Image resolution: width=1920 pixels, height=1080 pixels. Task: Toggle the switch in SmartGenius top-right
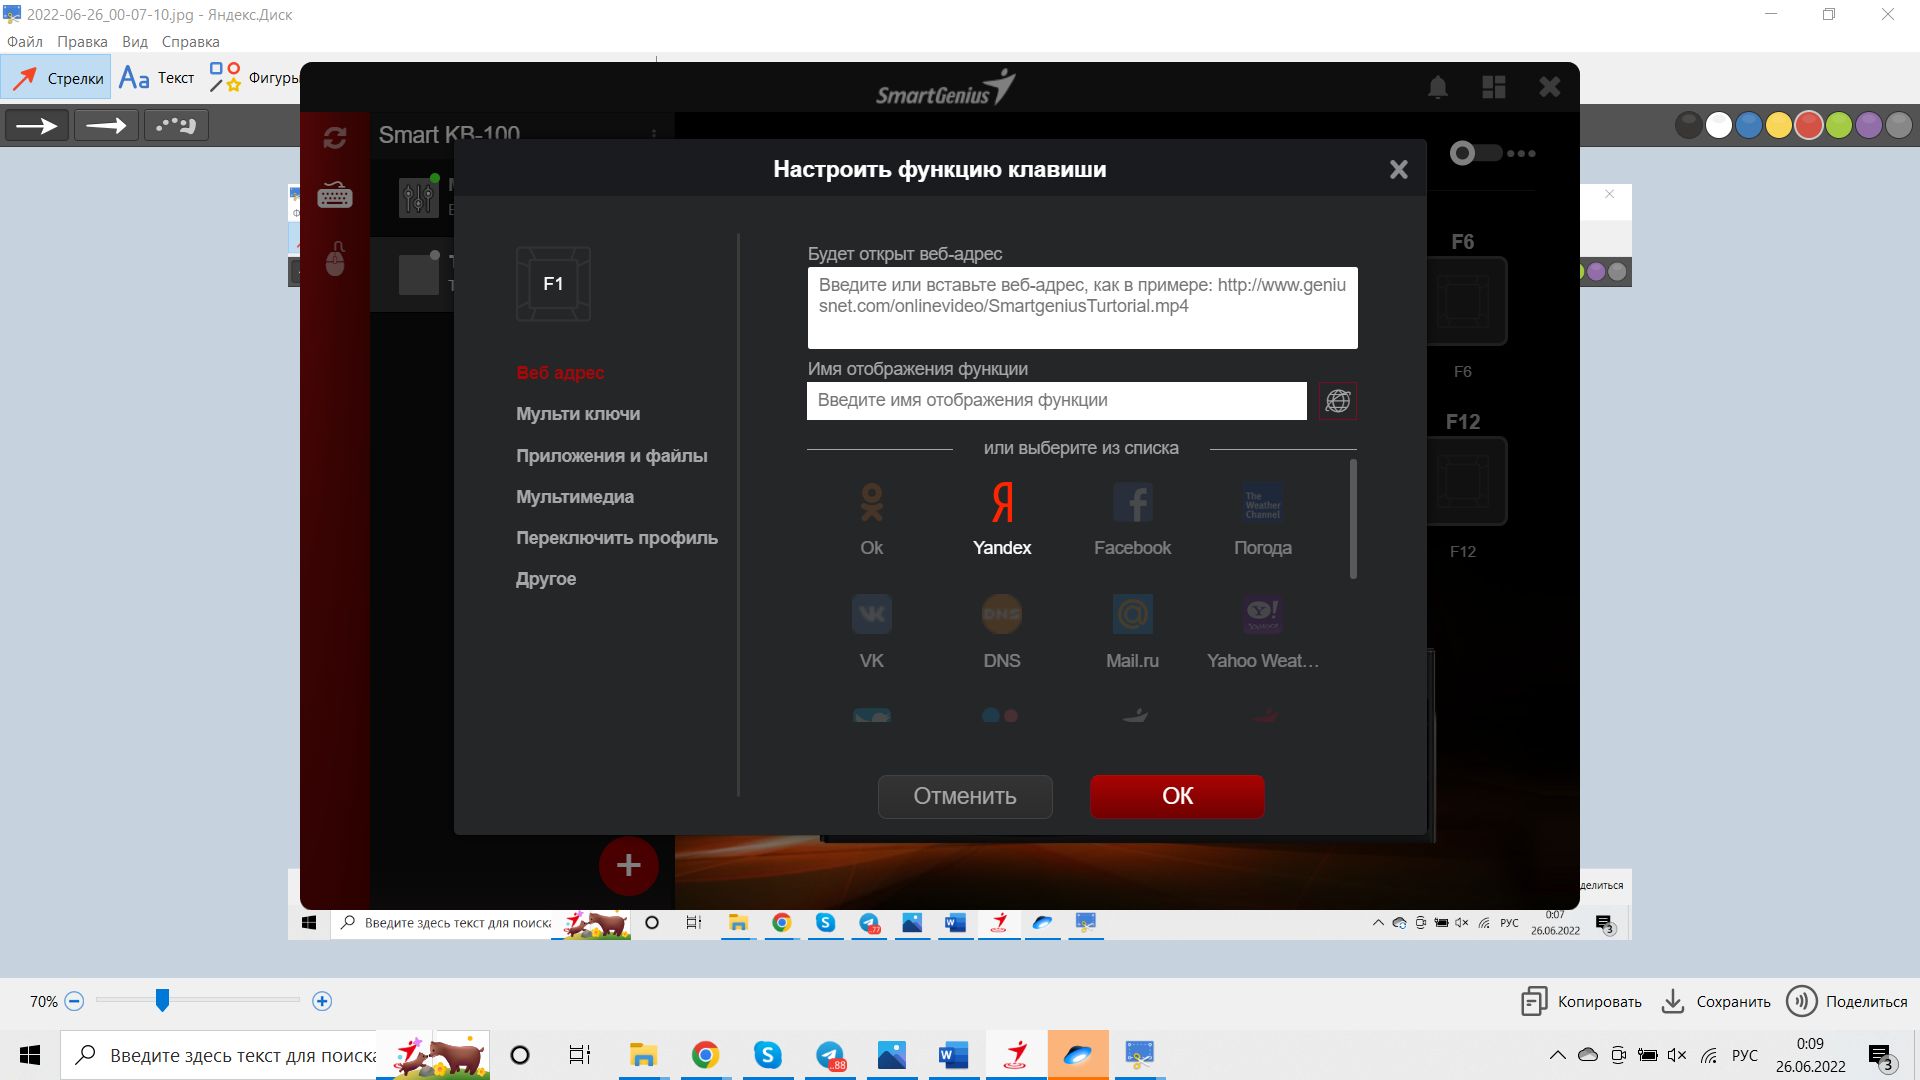pyautogui.click(x=1475, y=153)
